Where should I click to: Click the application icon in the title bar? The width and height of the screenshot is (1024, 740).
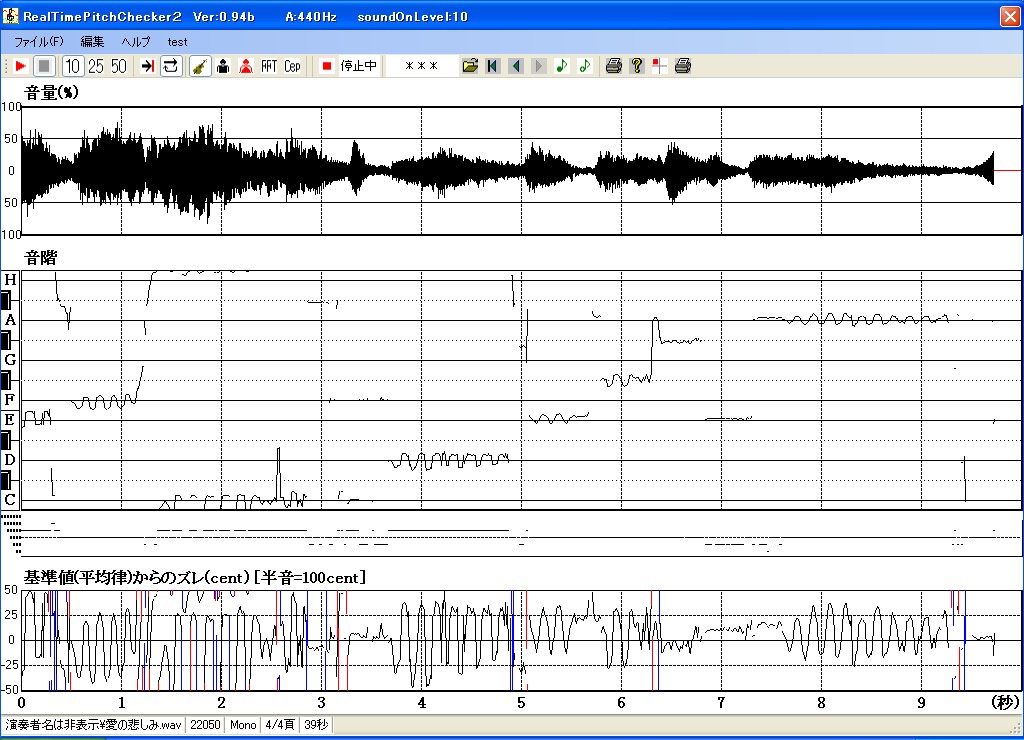tap(10, 16)
